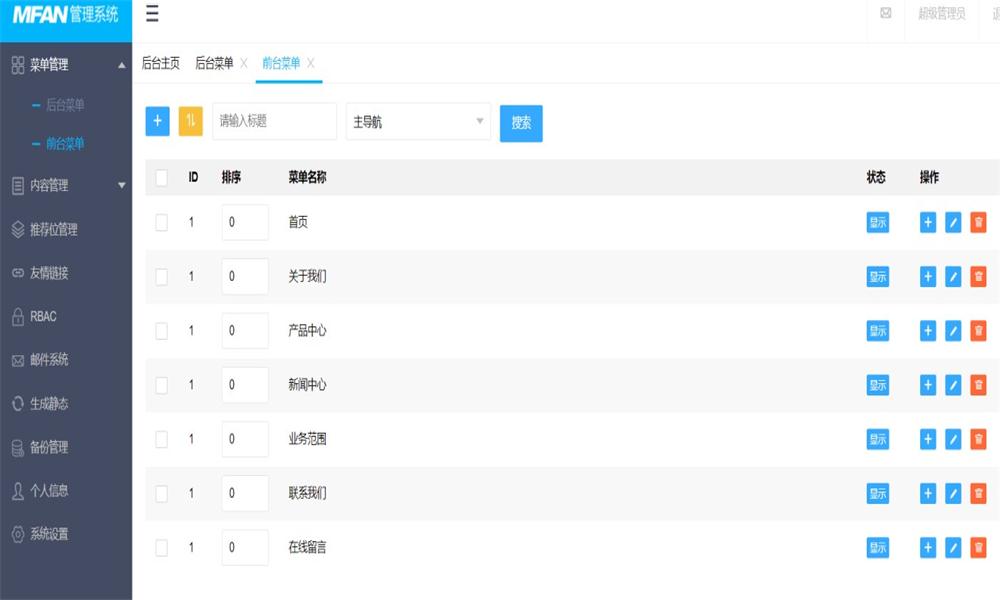This screenshot has width=1000, height=600.
Task: Open 系统设置 in sidebar
Action: tap(49, 534)
